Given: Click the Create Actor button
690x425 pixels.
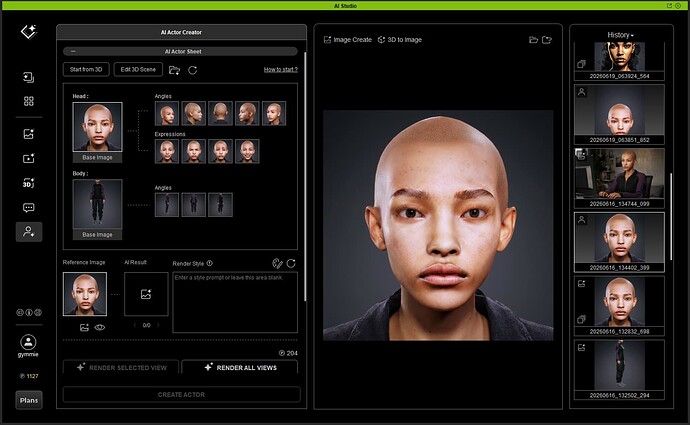Looking at the screenshot, I should point(181,395).
